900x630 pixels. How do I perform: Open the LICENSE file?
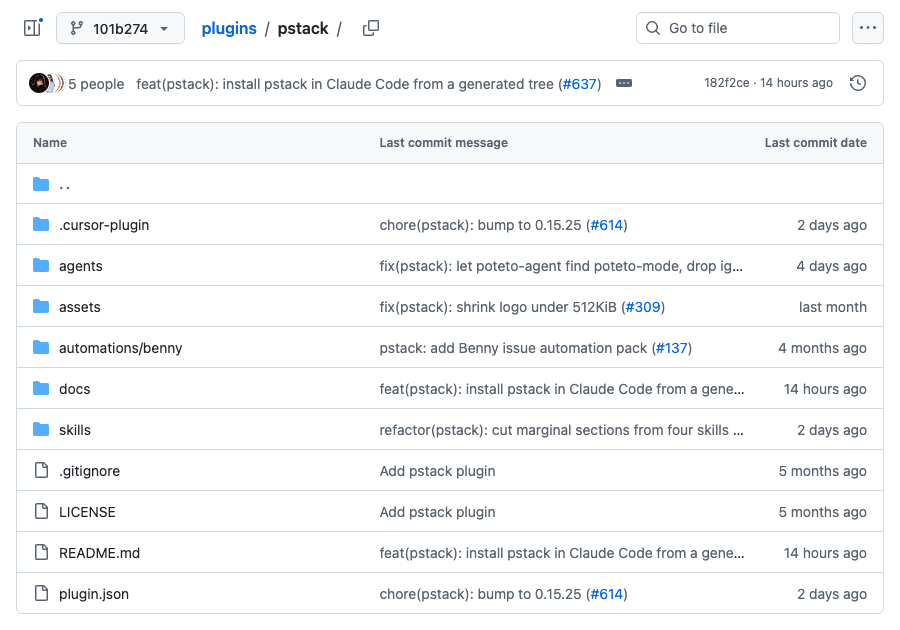pos(87,512)
